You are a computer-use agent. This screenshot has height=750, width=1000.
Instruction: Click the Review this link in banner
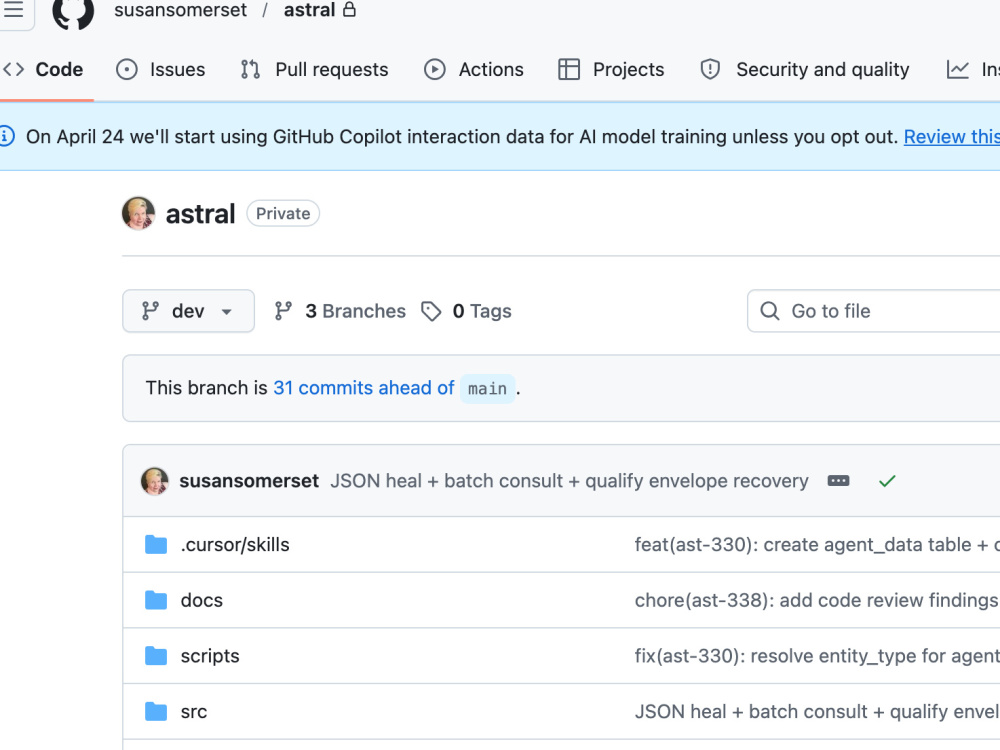pyautogui.click(x=952, y=136)
